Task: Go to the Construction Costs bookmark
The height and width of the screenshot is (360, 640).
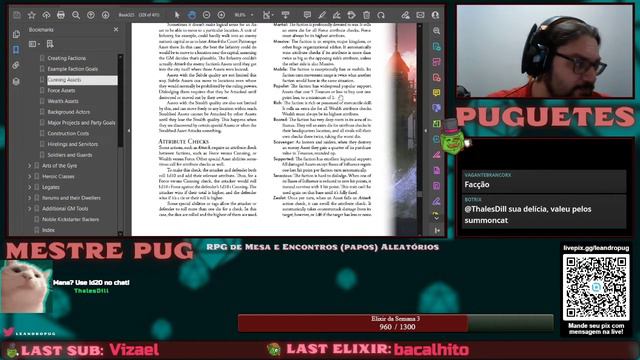Action: (x=68, y=133)
